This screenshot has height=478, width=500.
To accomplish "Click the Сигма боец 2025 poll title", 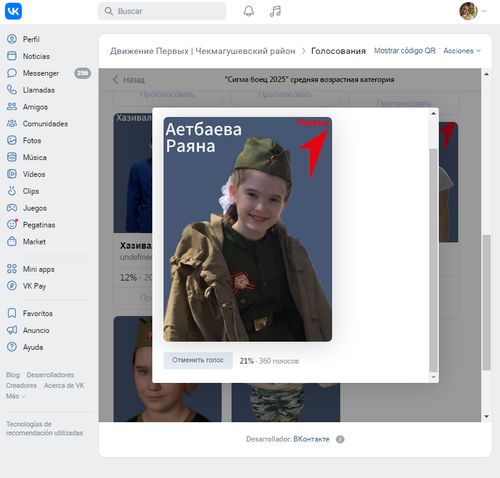I will (x=310, y=79).
